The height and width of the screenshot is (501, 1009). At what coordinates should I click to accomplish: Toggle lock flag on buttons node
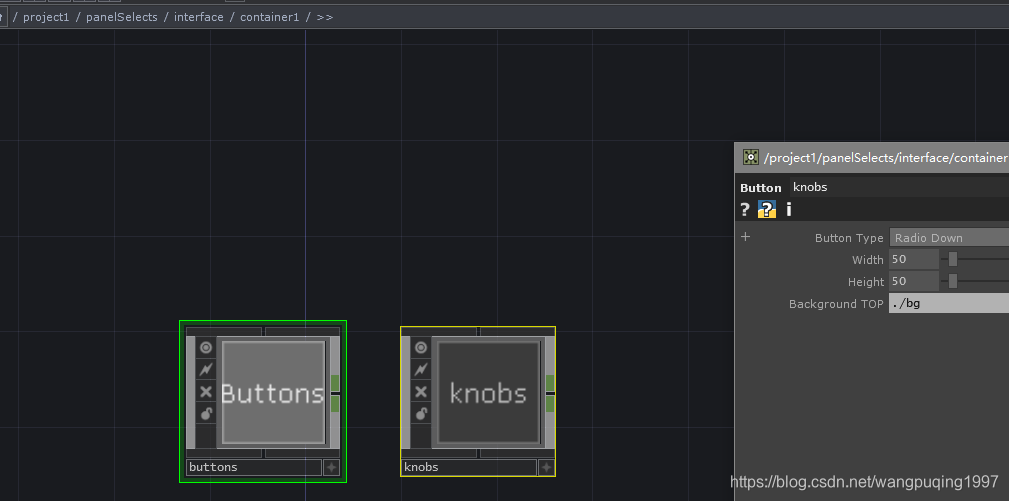pyautogui.click(x=206, y=414)
